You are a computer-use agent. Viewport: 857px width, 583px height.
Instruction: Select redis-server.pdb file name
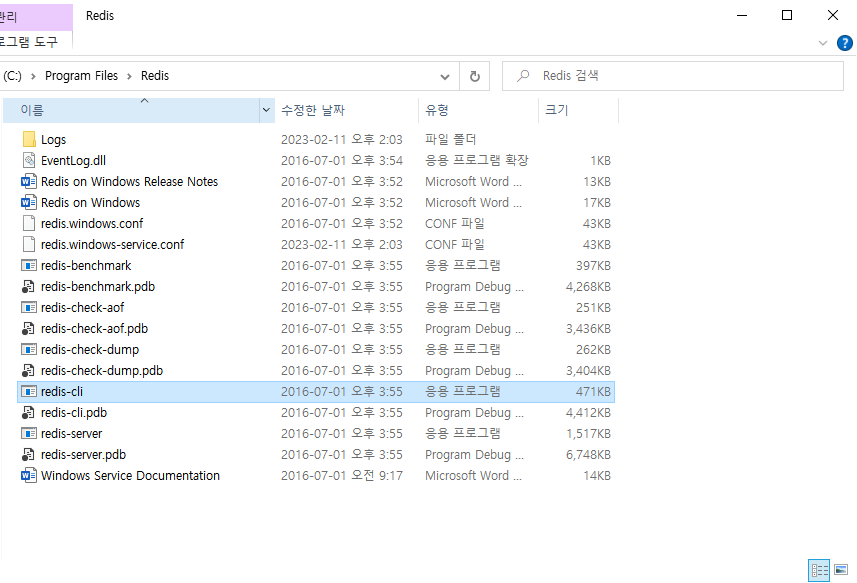coord(84,455)
